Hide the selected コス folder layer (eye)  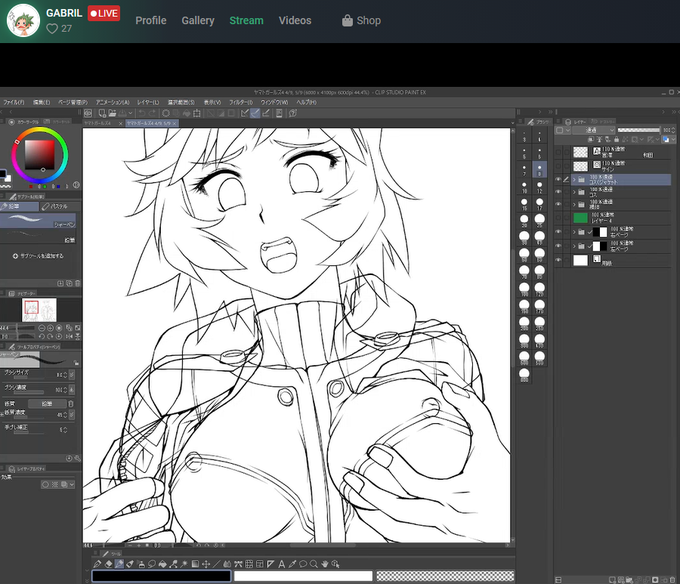559,179
